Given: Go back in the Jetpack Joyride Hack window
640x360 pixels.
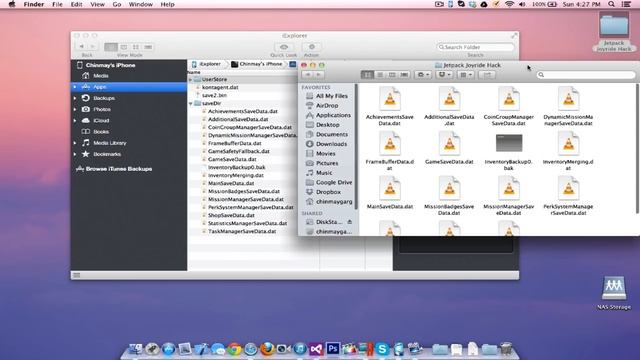Looking at the screenshot, I should [308, 75].
